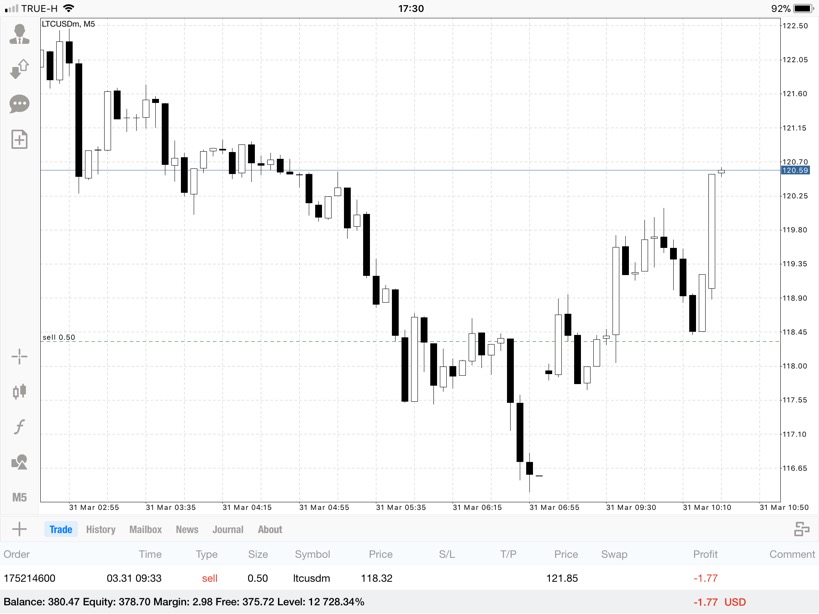Show the Journal tab

click(227, 530)
